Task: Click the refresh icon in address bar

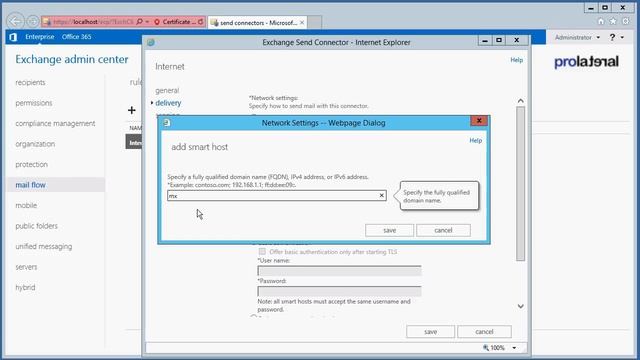Action: (x=201, y=22)
